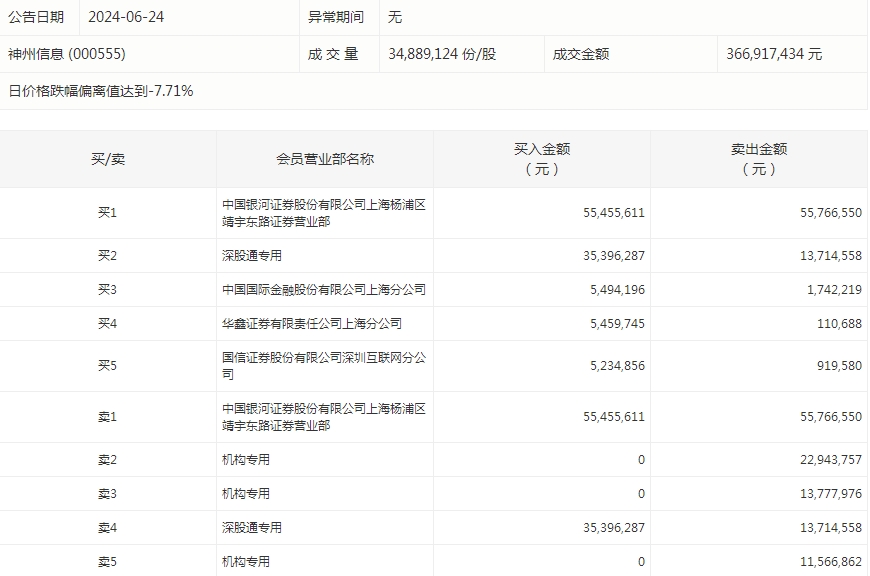Click 深股通专用 in the 买2 row

[x=252, y=255]
